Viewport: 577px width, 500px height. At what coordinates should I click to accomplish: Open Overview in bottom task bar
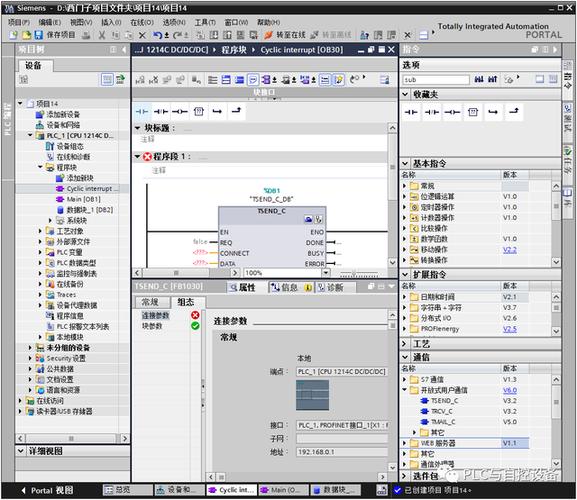(127, 490)
